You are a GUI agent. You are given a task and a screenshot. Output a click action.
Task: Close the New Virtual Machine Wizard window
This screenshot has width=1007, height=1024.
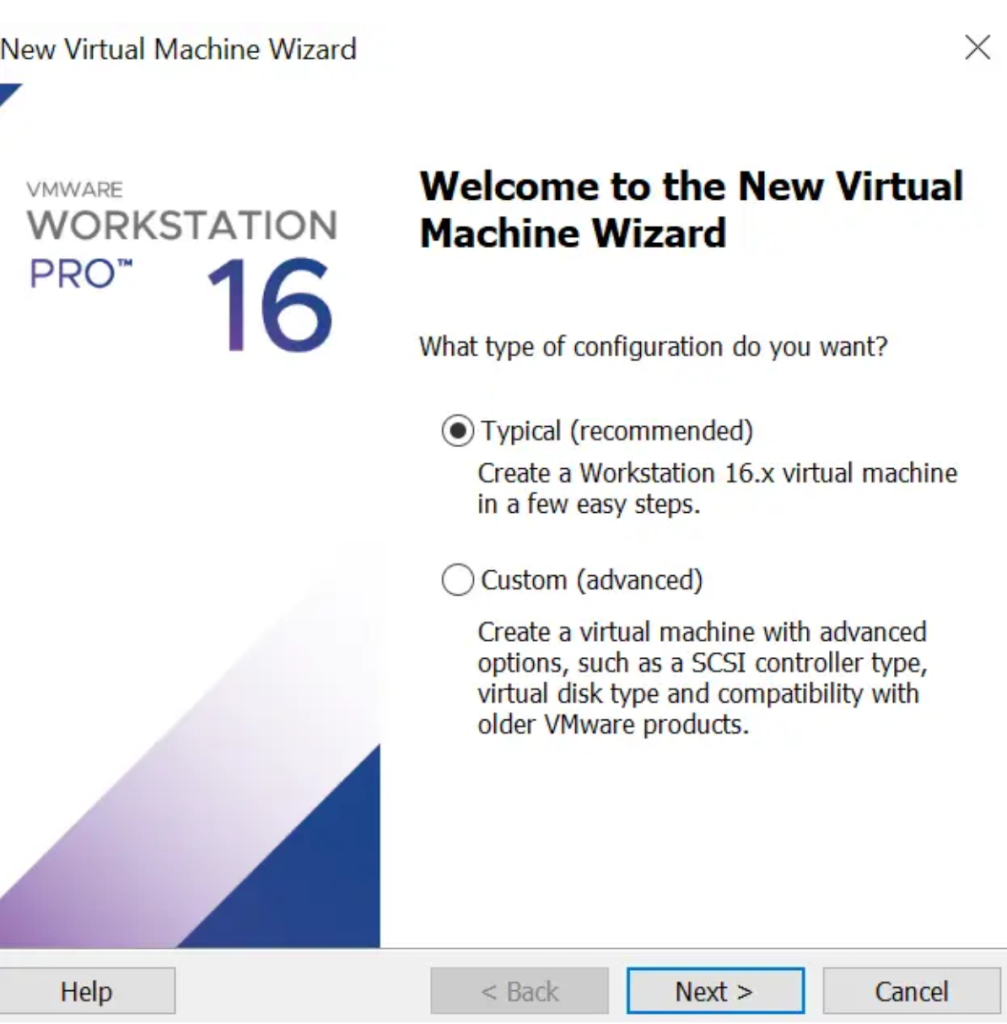pyautogui.click(x=977, y=48)
